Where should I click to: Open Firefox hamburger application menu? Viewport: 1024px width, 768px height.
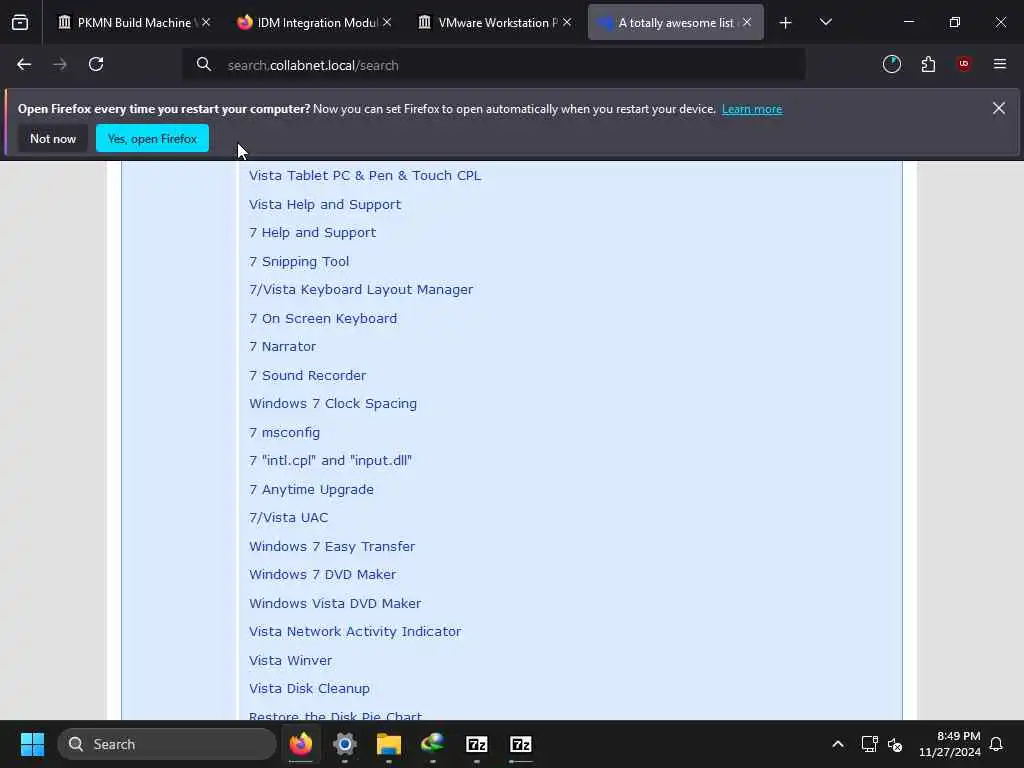1000,64
